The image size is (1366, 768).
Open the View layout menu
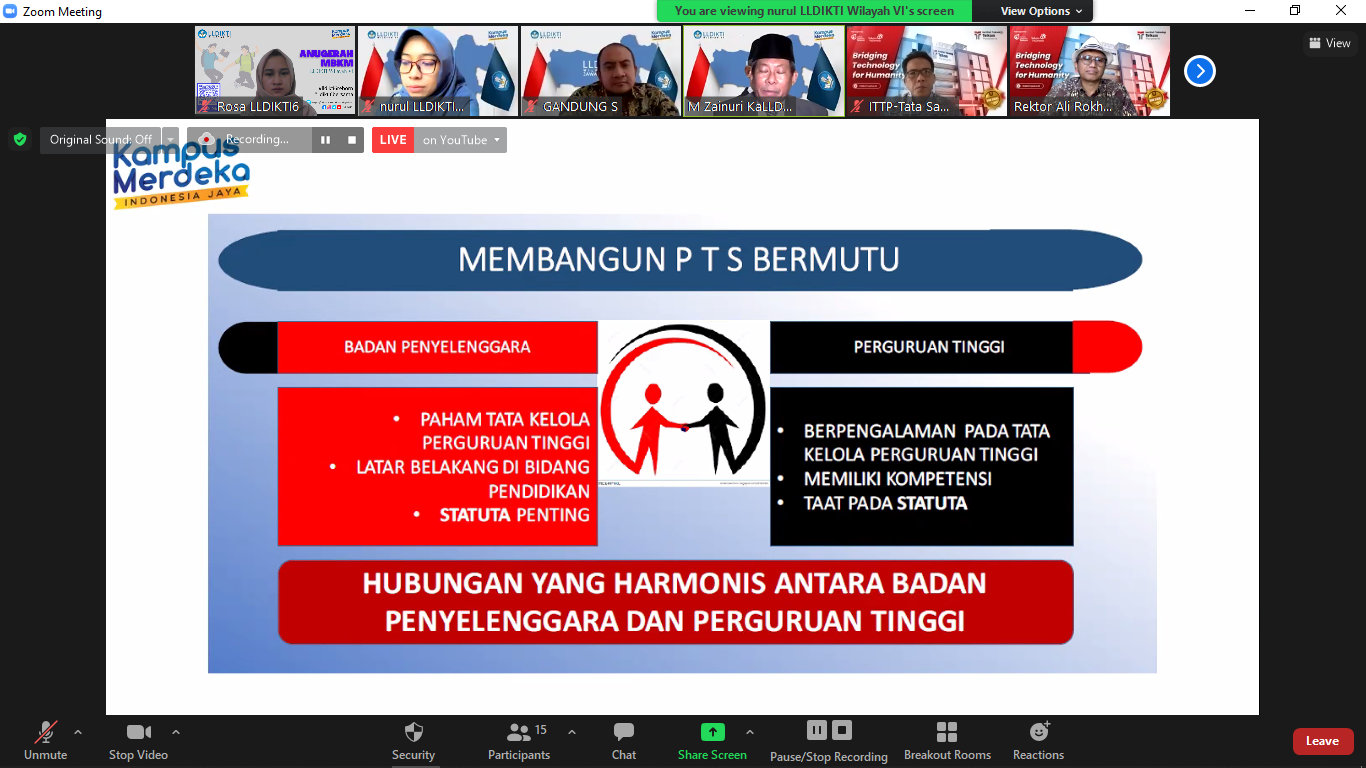tap(1329, 43)
